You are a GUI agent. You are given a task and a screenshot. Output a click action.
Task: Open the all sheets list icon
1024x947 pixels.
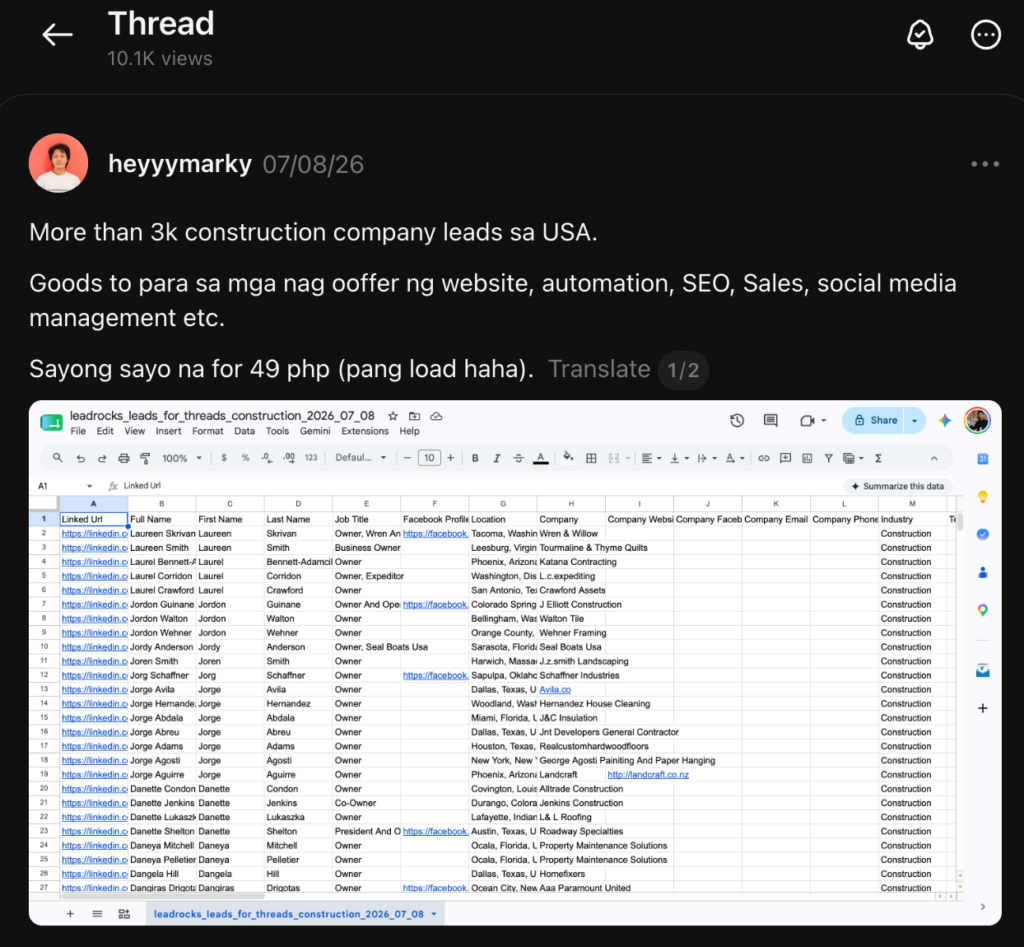(x=97, y=914)
